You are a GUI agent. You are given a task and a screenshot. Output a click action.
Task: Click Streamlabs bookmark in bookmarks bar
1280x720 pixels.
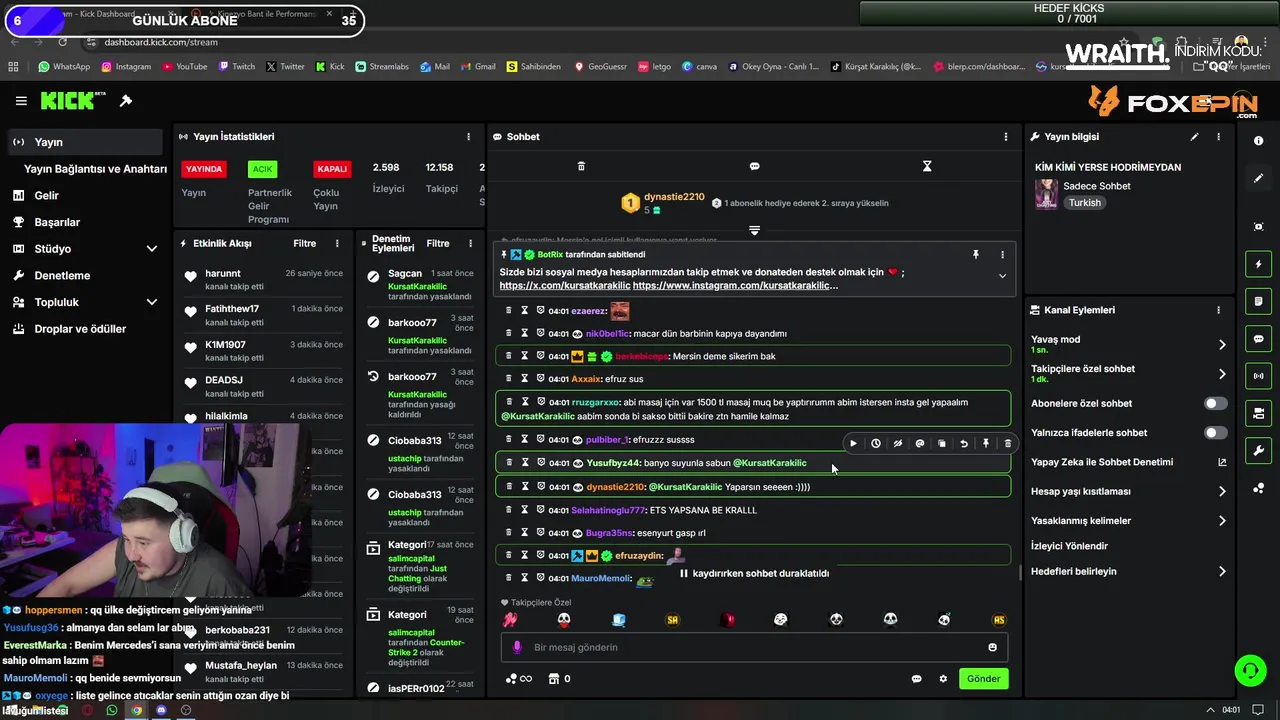point(382,67)
